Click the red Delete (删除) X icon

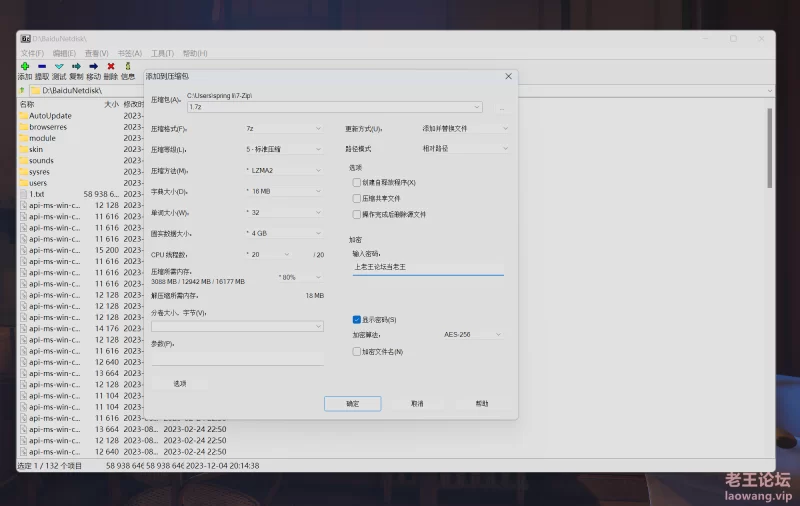coord(111,66)
